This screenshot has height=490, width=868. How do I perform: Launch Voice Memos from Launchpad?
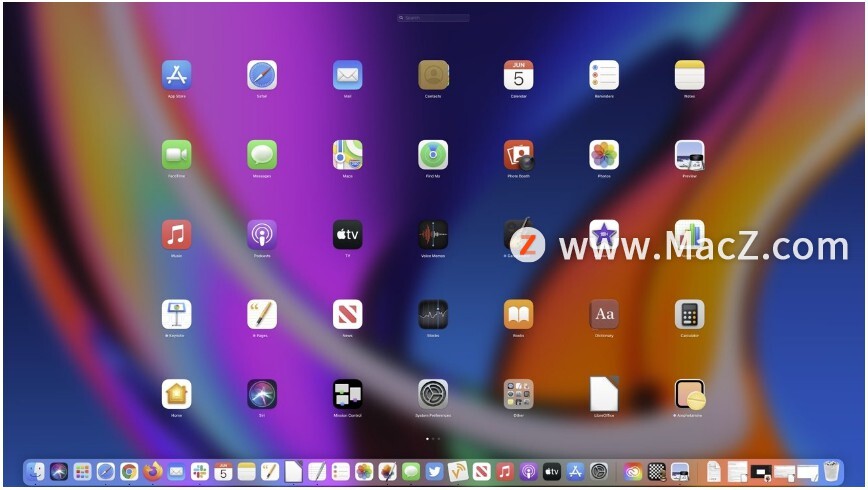pos(433,234)
